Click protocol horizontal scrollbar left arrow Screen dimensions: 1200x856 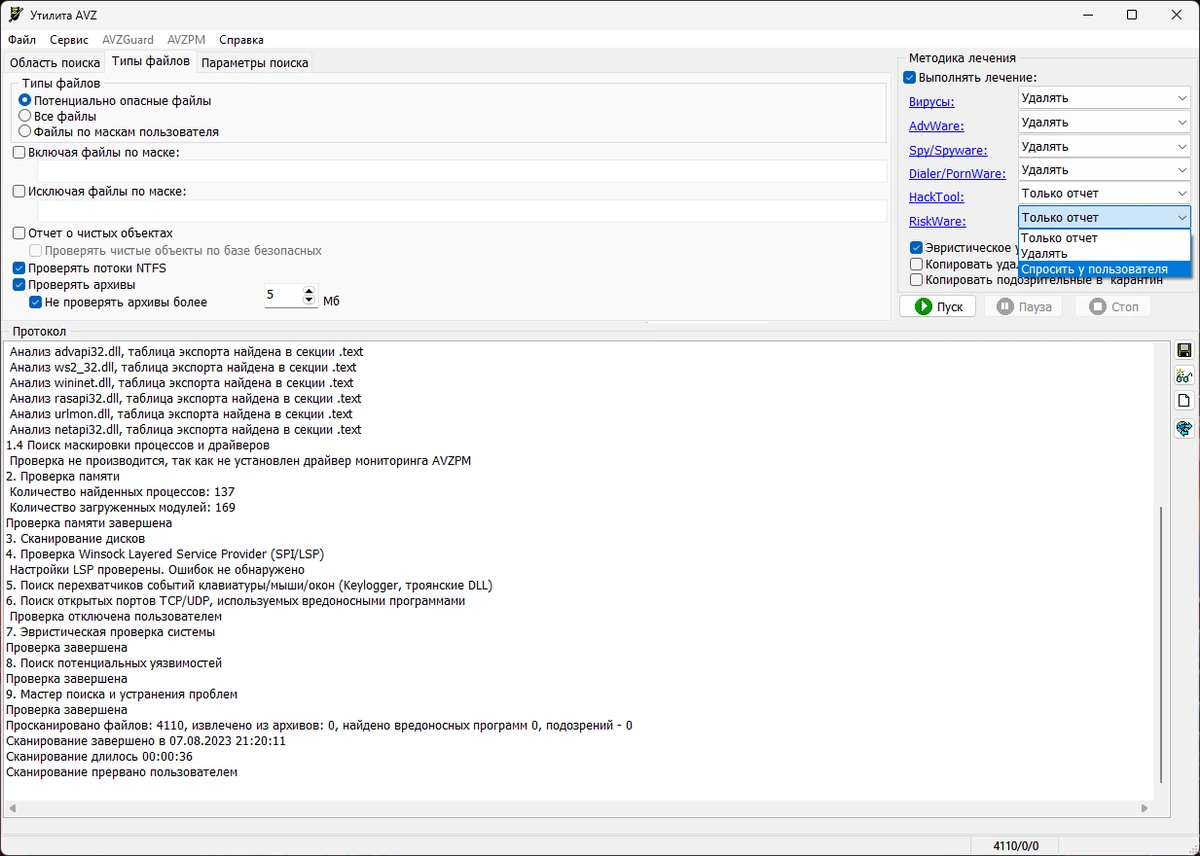(x=11, y=808)
